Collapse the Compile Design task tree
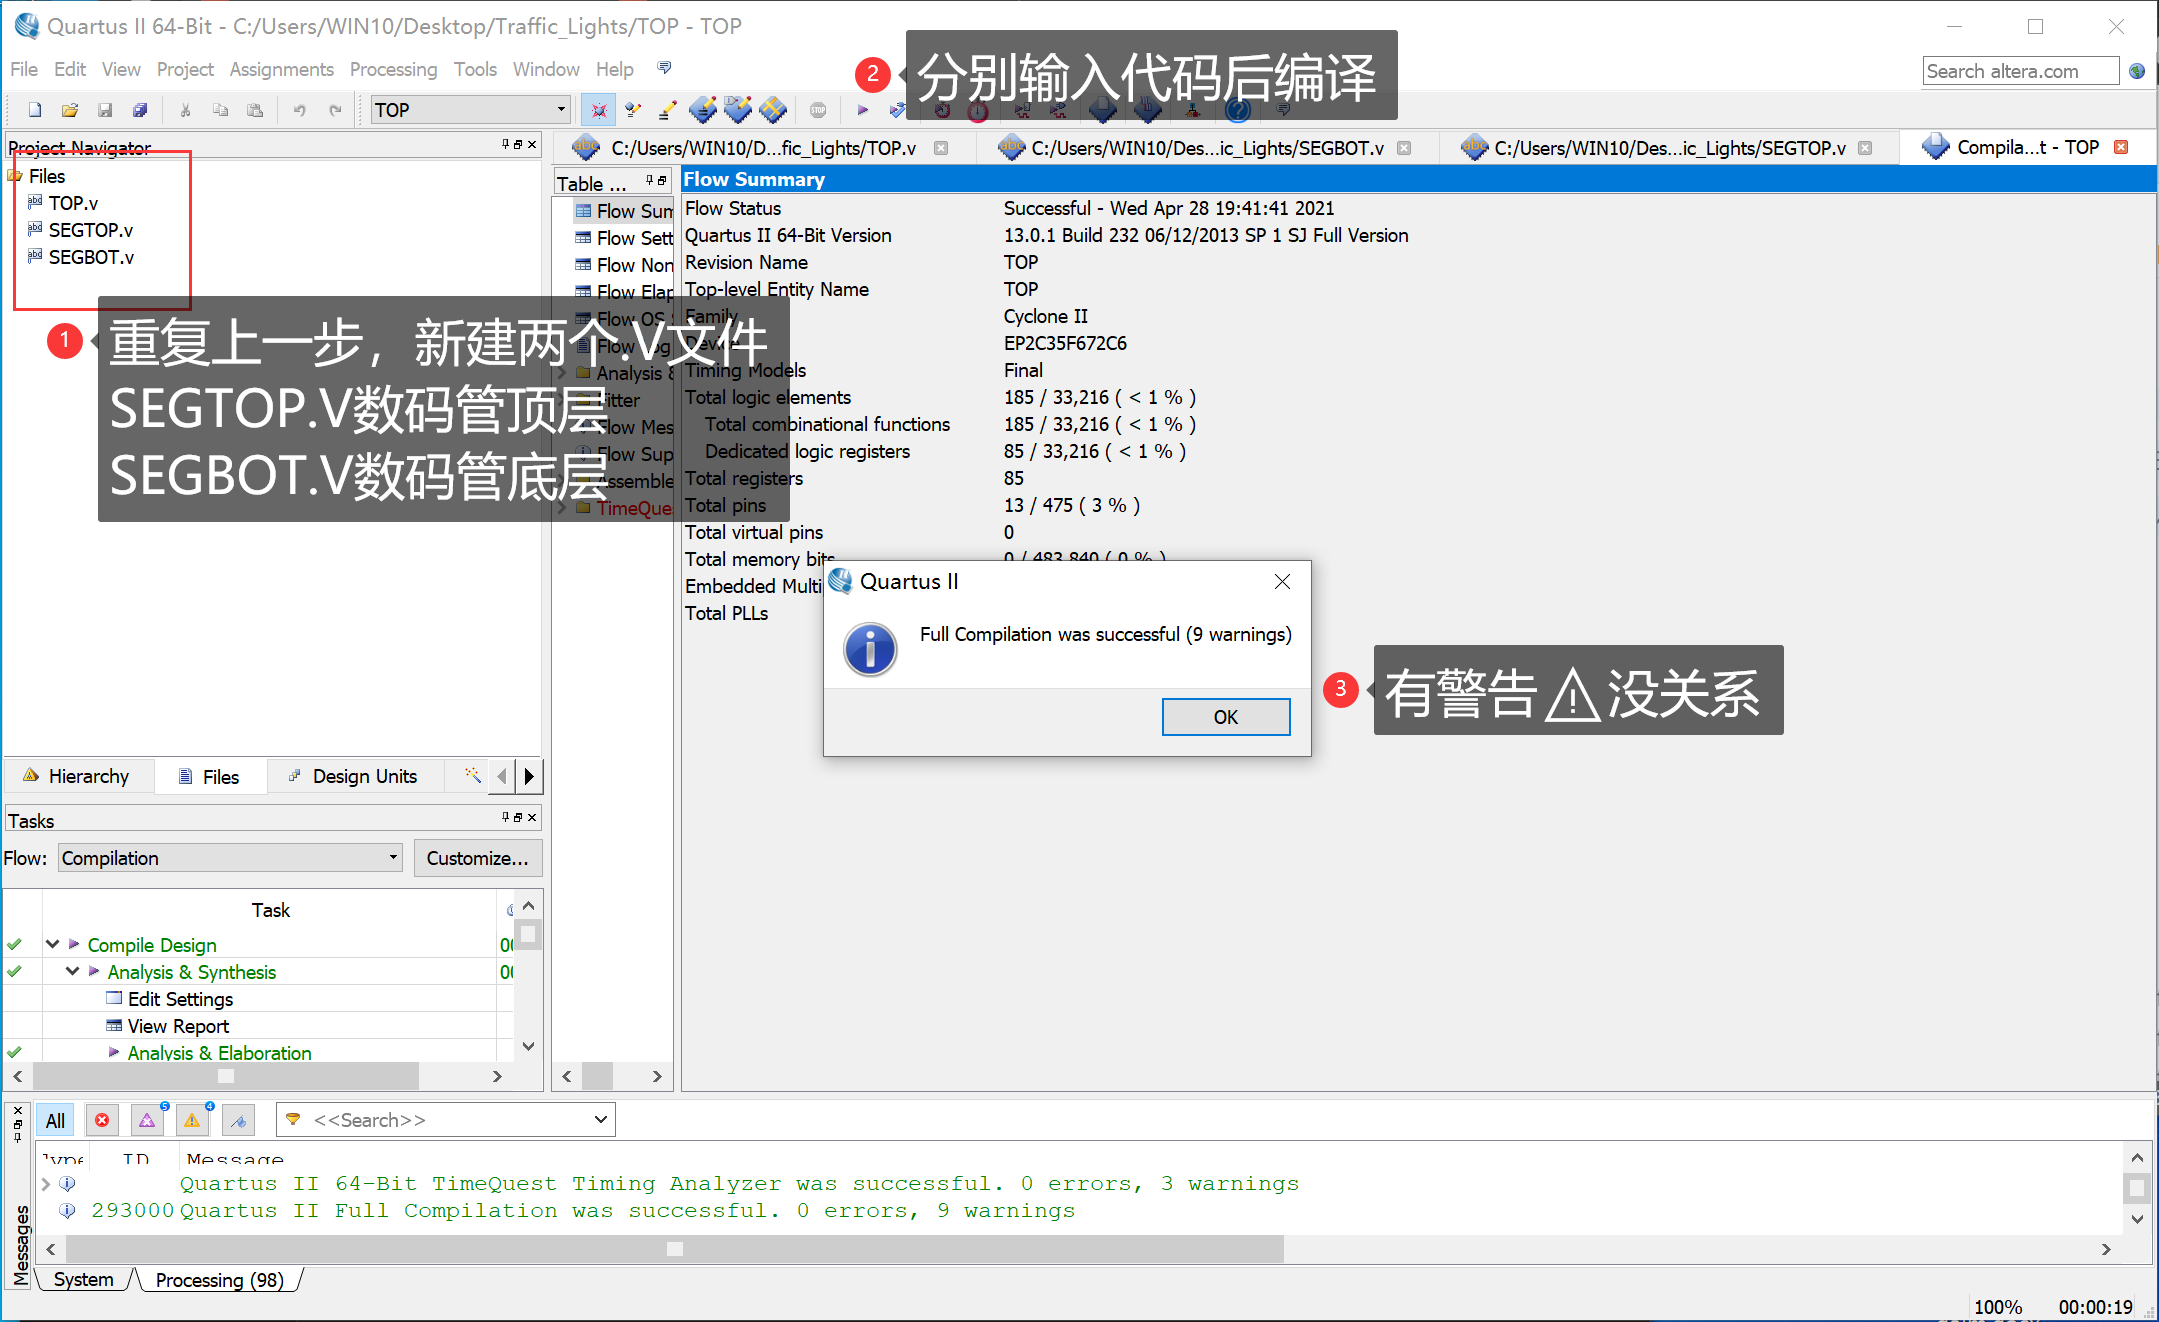 tap(52, 943)
